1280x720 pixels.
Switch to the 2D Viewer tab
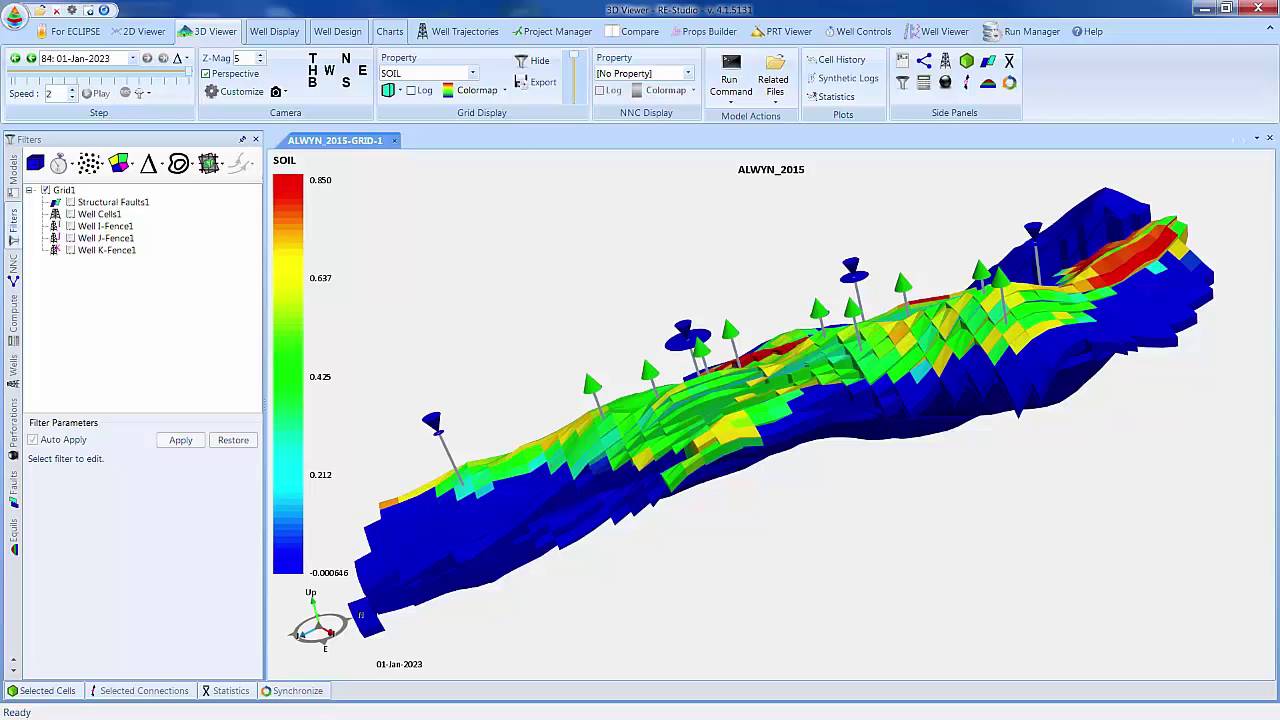tap(138, 31)
